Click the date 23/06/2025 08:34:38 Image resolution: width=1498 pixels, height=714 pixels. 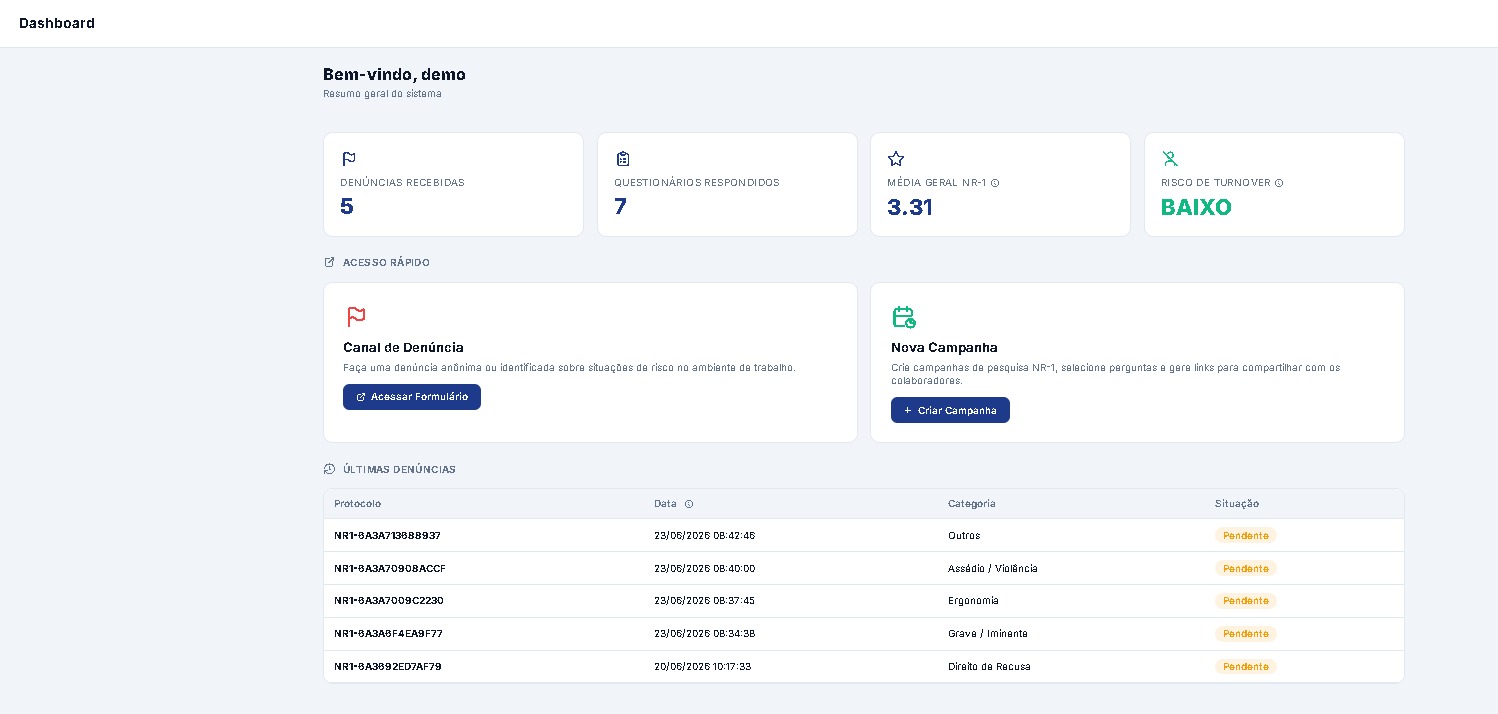point(705,634)
